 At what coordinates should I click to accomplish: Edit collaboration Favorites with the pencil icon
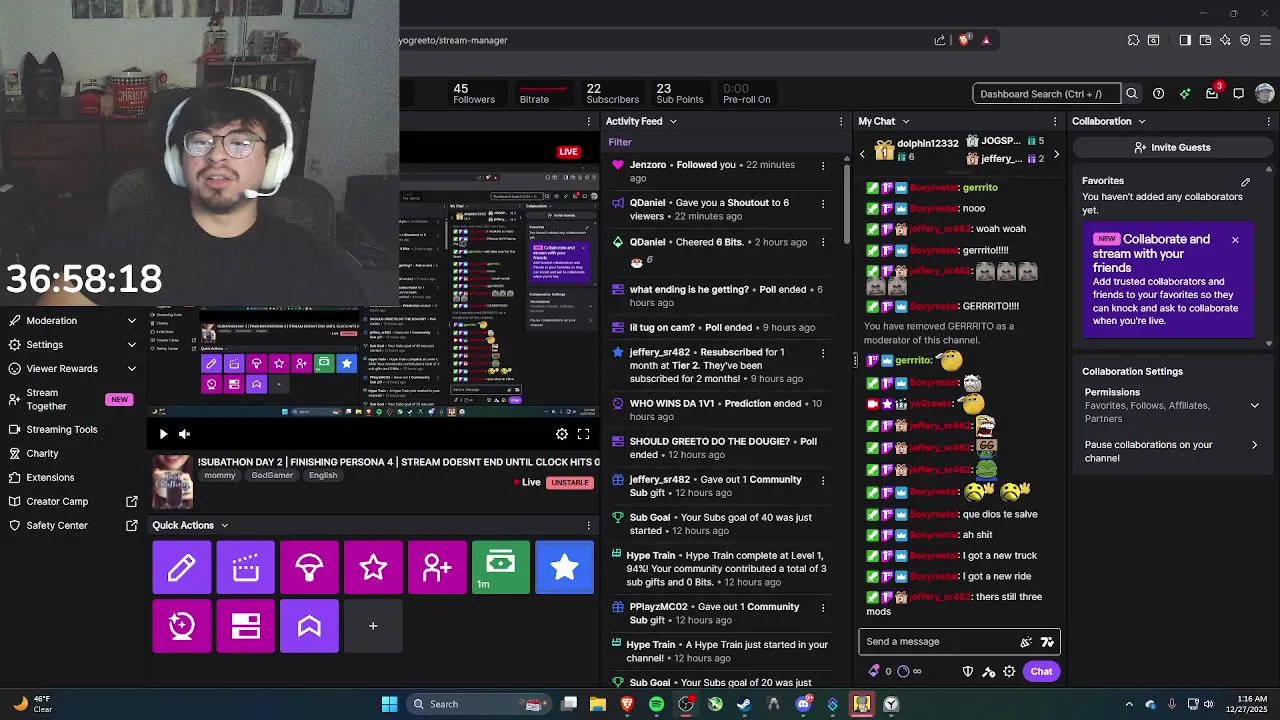coord(1246,182)
